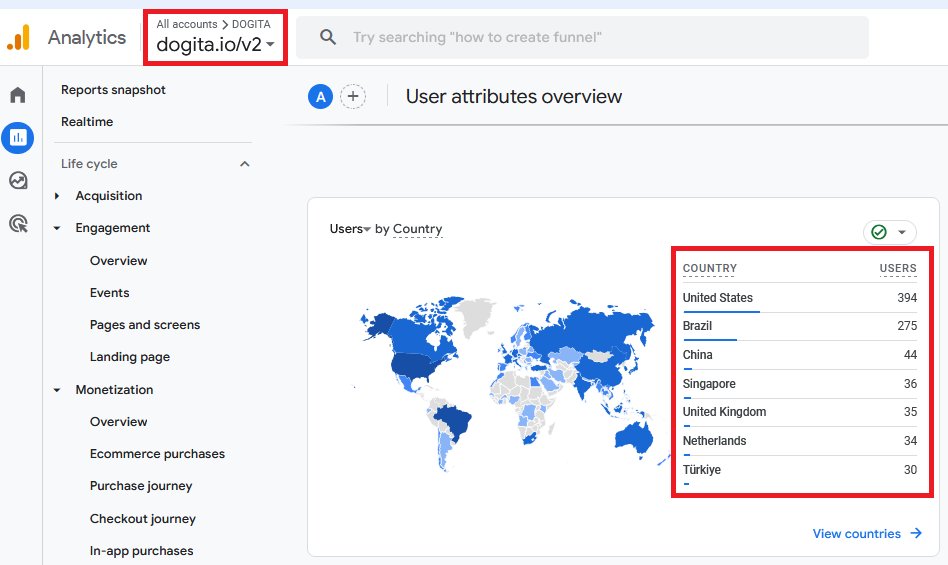Open Overview under Engagement

[118, 260]
